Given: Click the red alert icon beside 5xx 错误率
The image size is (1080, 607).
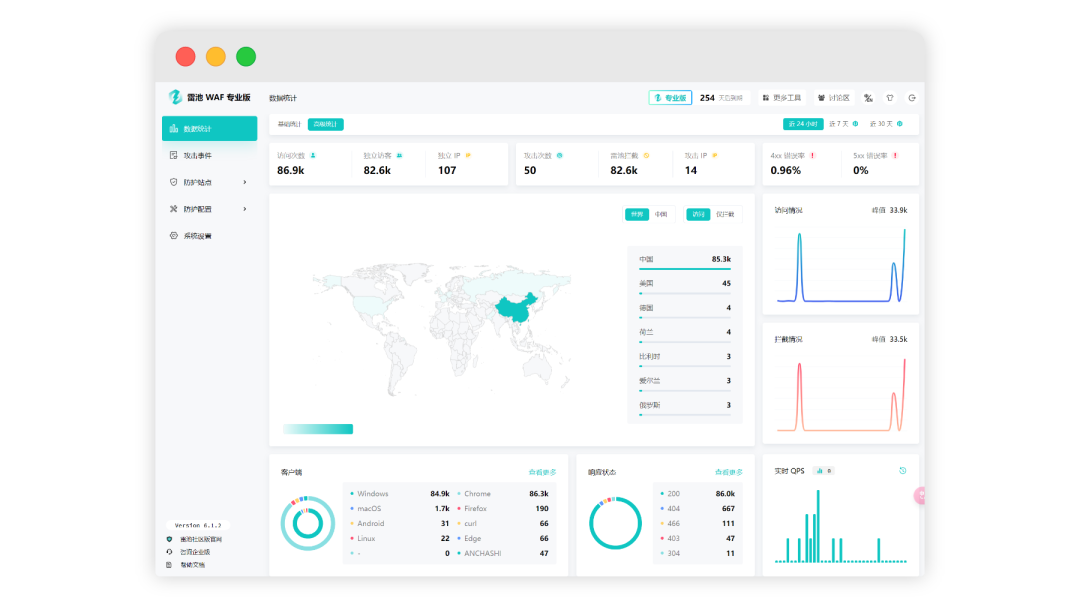Looking at the screenshot, I should pyautogui.click(x=895, y=156).
